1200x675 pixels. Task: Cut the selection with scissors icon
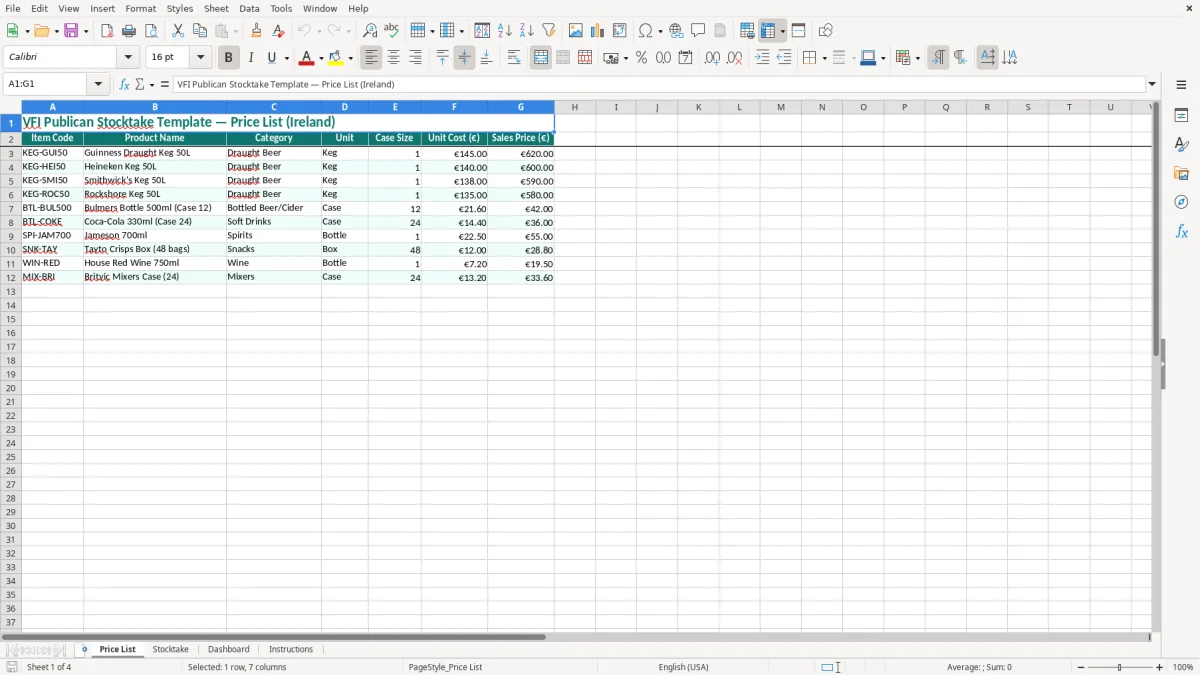pyautogui.click(x=178, y=31)
